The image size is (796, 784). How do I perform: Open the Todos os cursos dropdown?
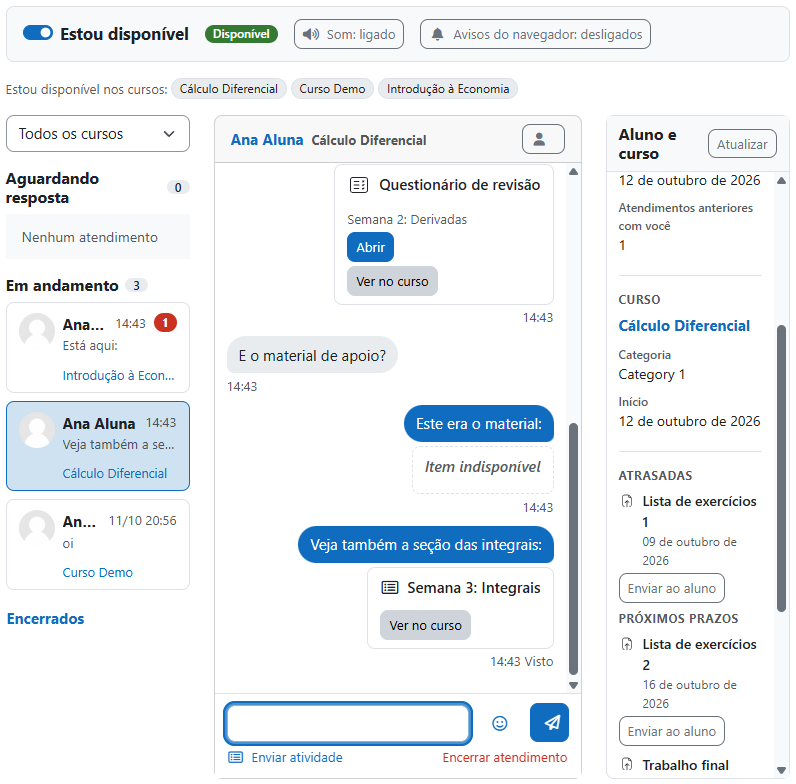[x=98, y=134]
